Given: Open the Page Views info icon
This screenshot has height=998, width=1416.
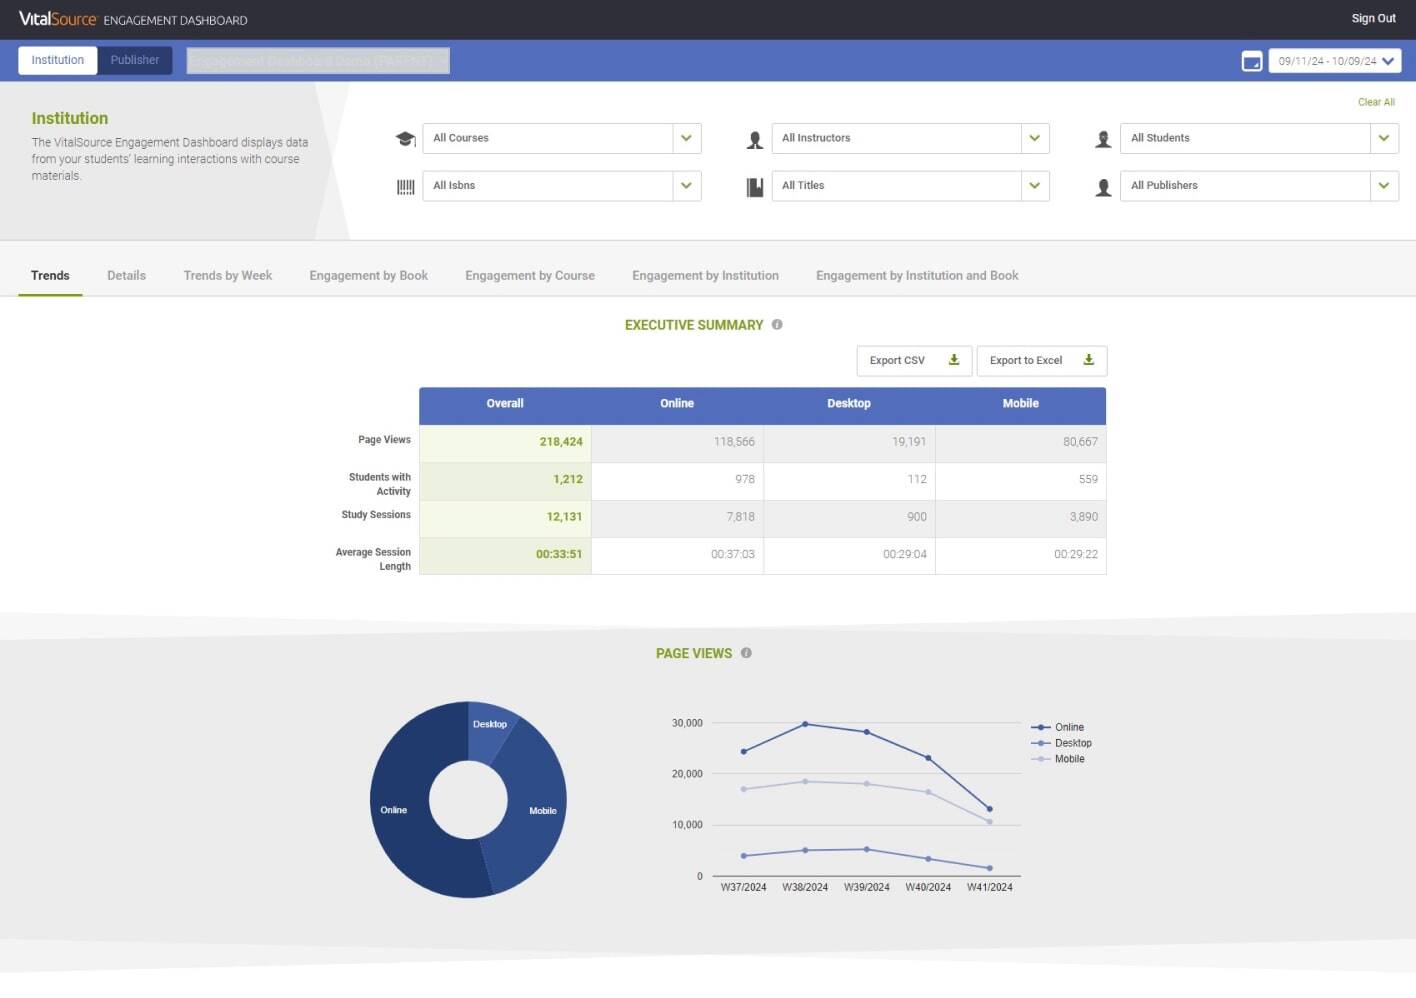Looking at the screenshot, I should [x=746, y=653].
